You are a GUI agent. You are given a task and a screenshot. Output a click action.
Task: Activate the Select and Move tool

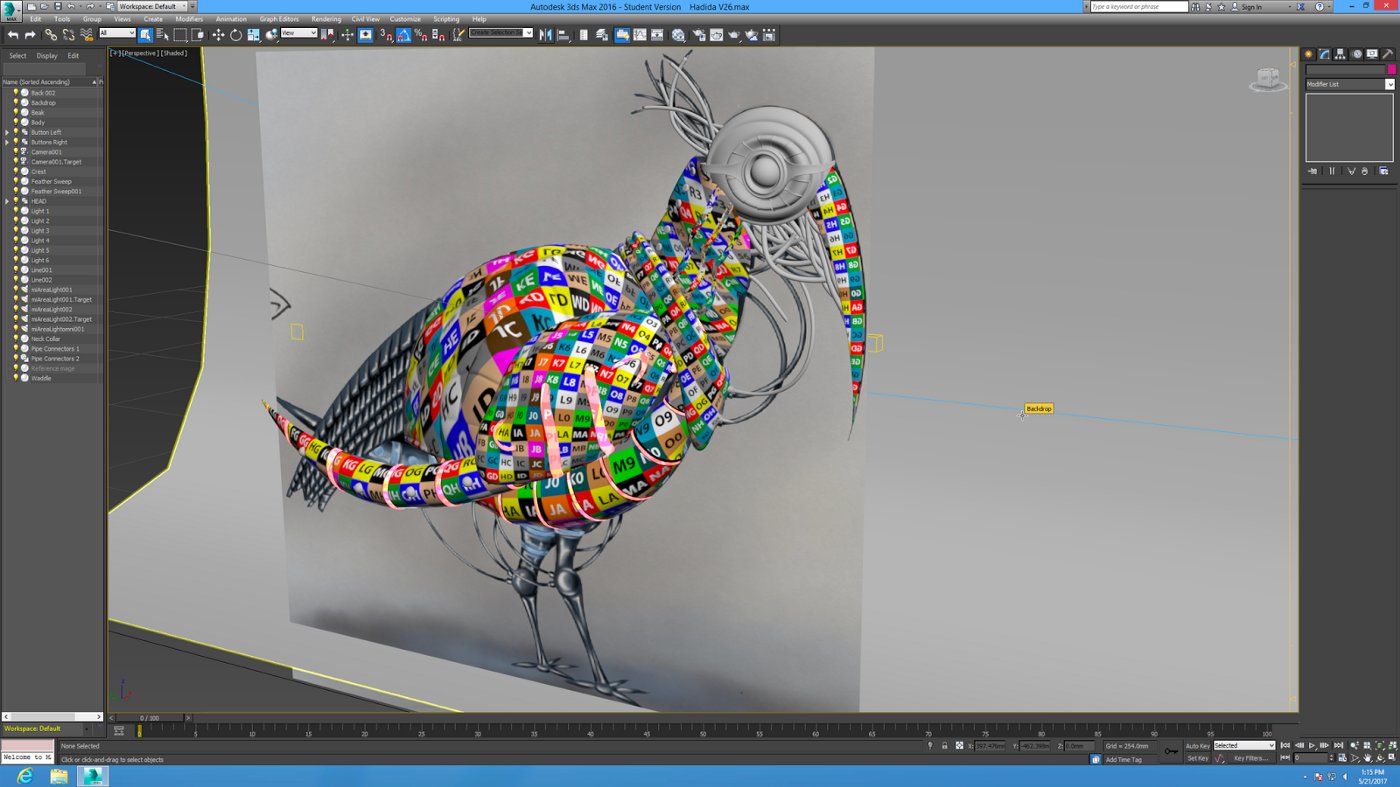(x=218, y=35)
